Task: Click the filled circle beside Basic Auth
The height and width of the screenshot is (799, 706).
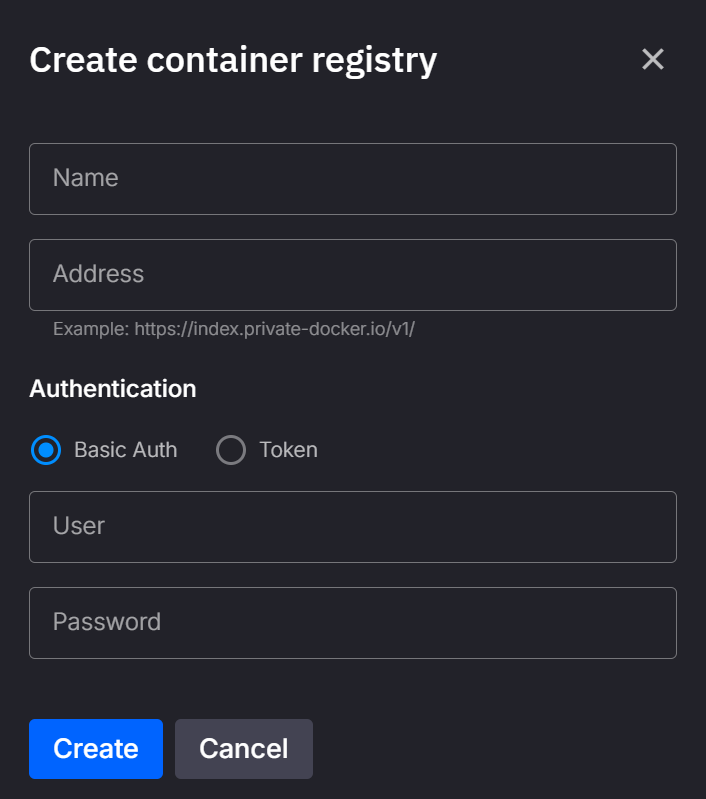Action: coord(46,450)
